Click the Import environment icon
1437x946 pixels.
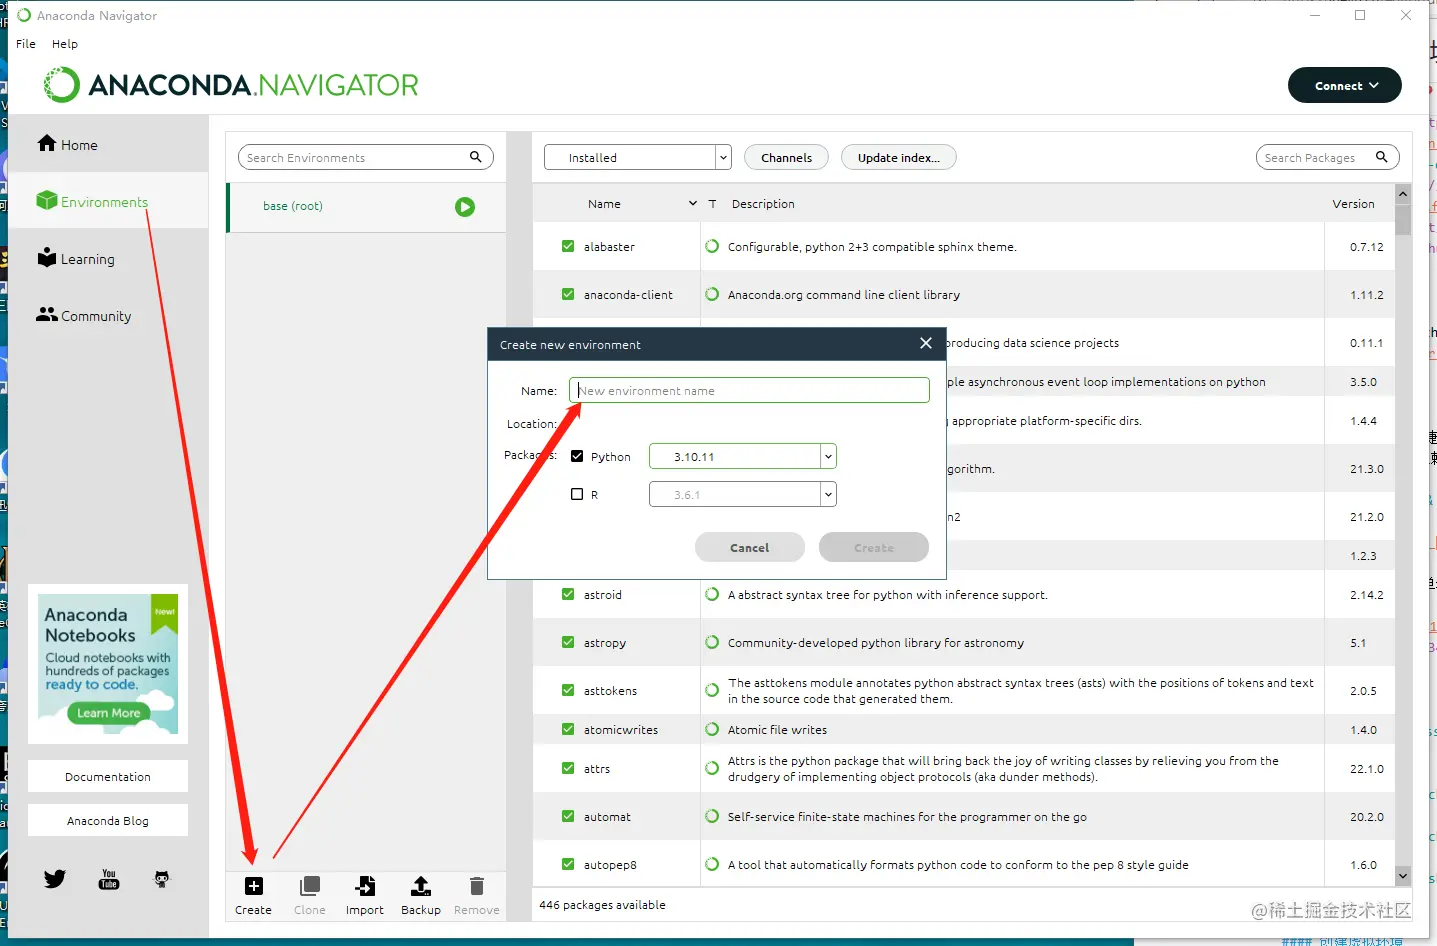click(365, 886)
